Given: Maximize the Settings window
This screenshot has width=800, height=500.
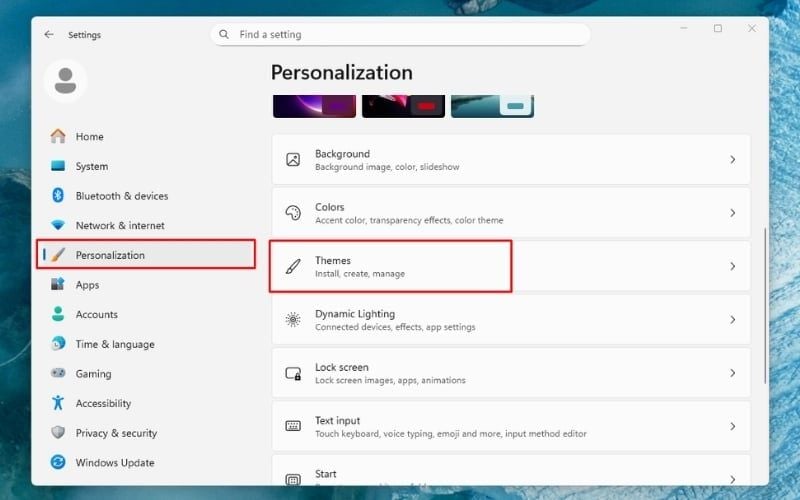Looking at the screenshot, I should [718, 29].
